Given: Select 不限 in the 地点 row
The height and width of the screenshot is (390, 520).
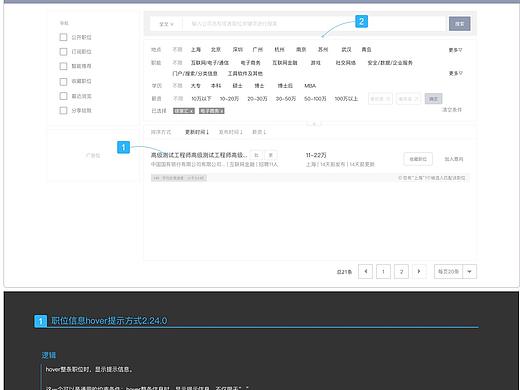Looking at the screenshot, I should 177,49.
